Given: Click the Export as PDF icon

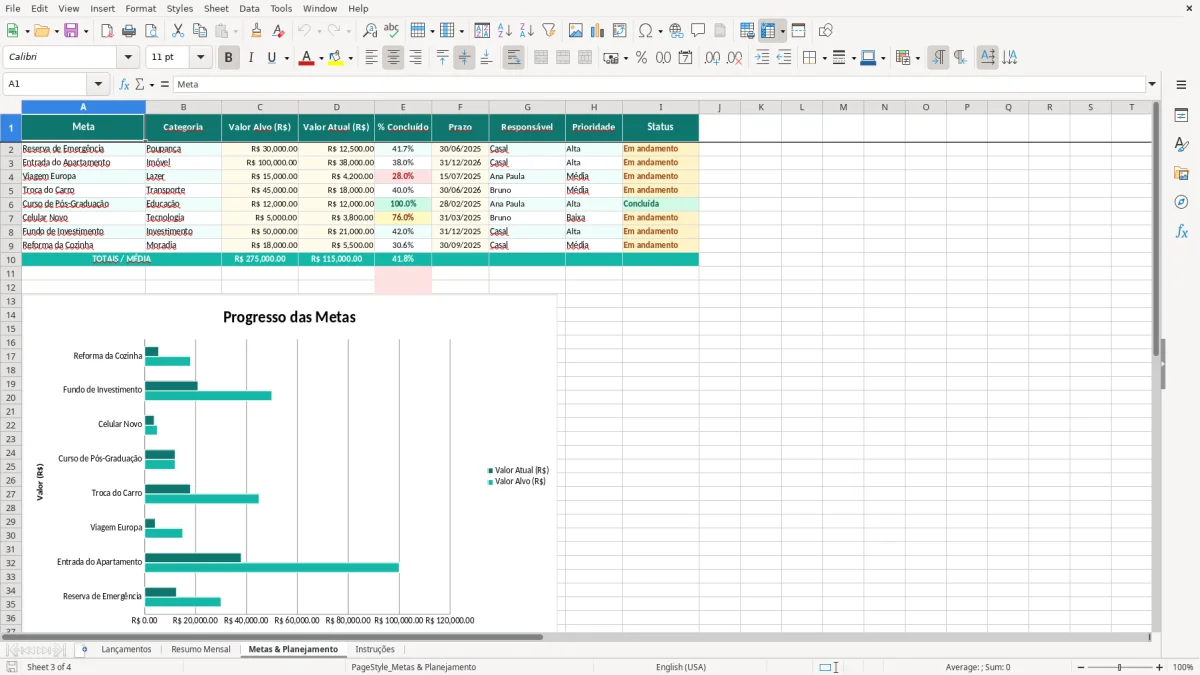Looking at the screenshot, I should click(x=107, y=31).
